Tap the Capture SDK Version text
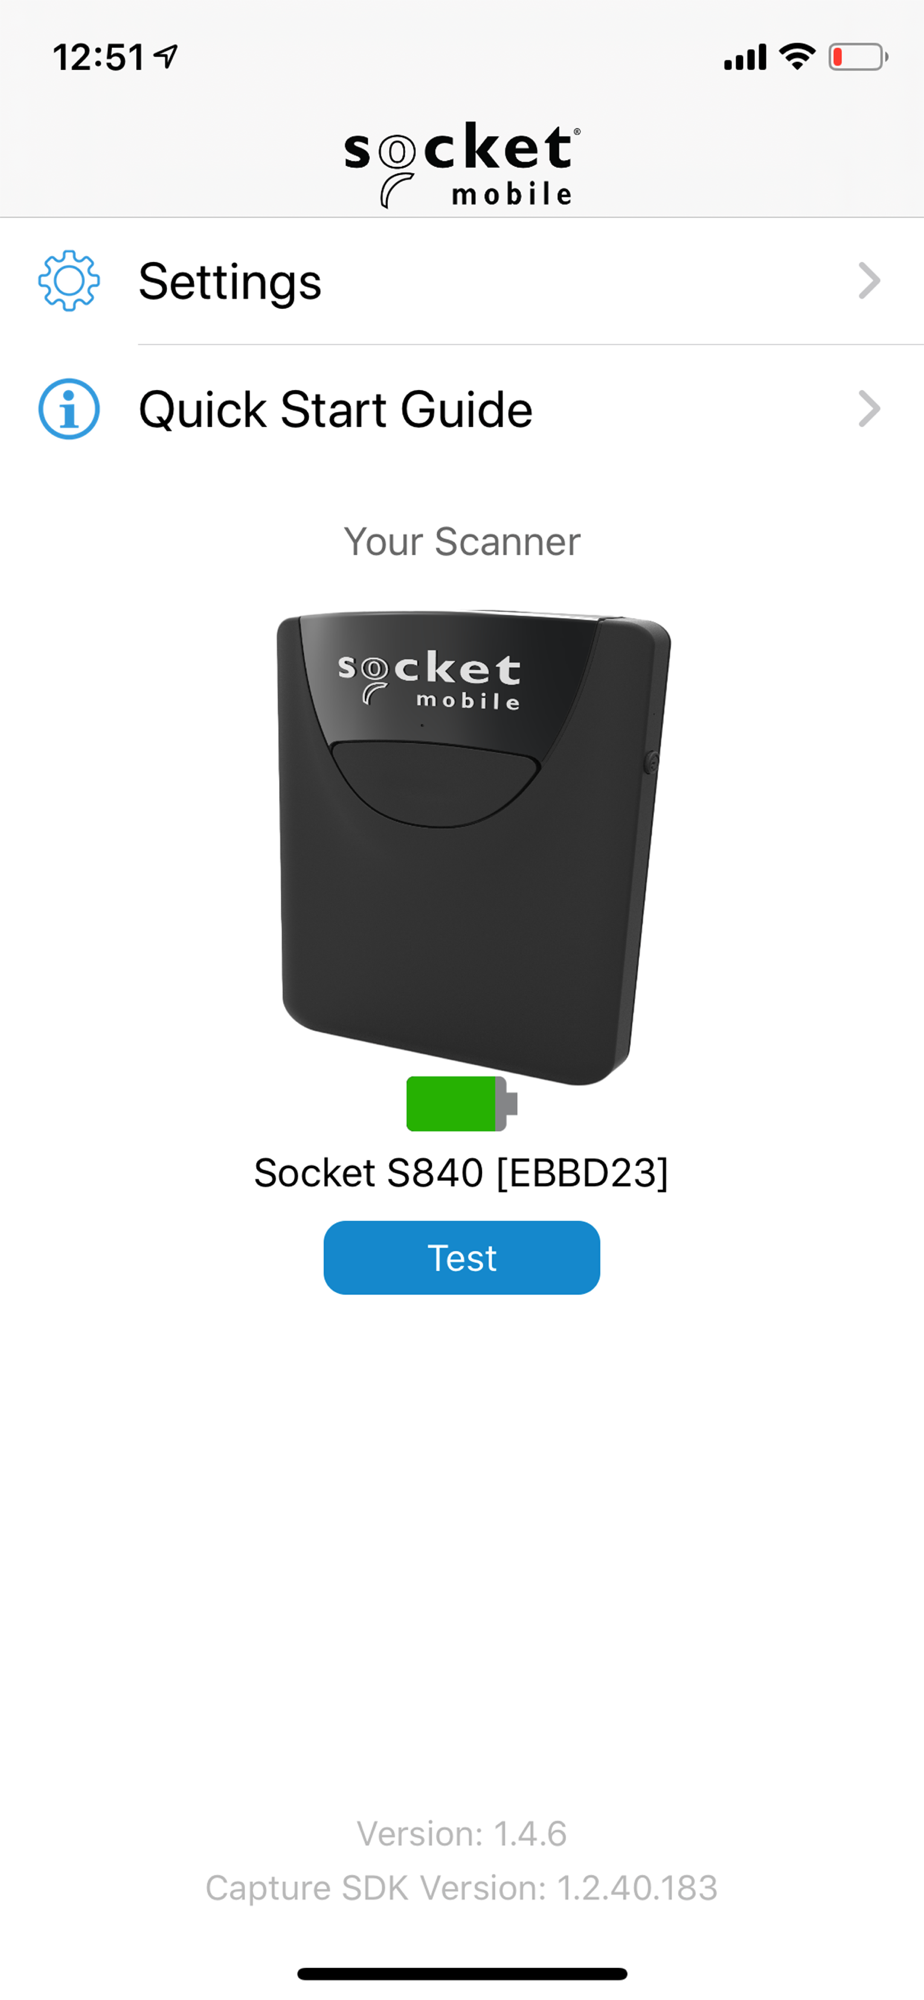The width and height of the screenshot is (924, 2000). [x=462, y=1888]
